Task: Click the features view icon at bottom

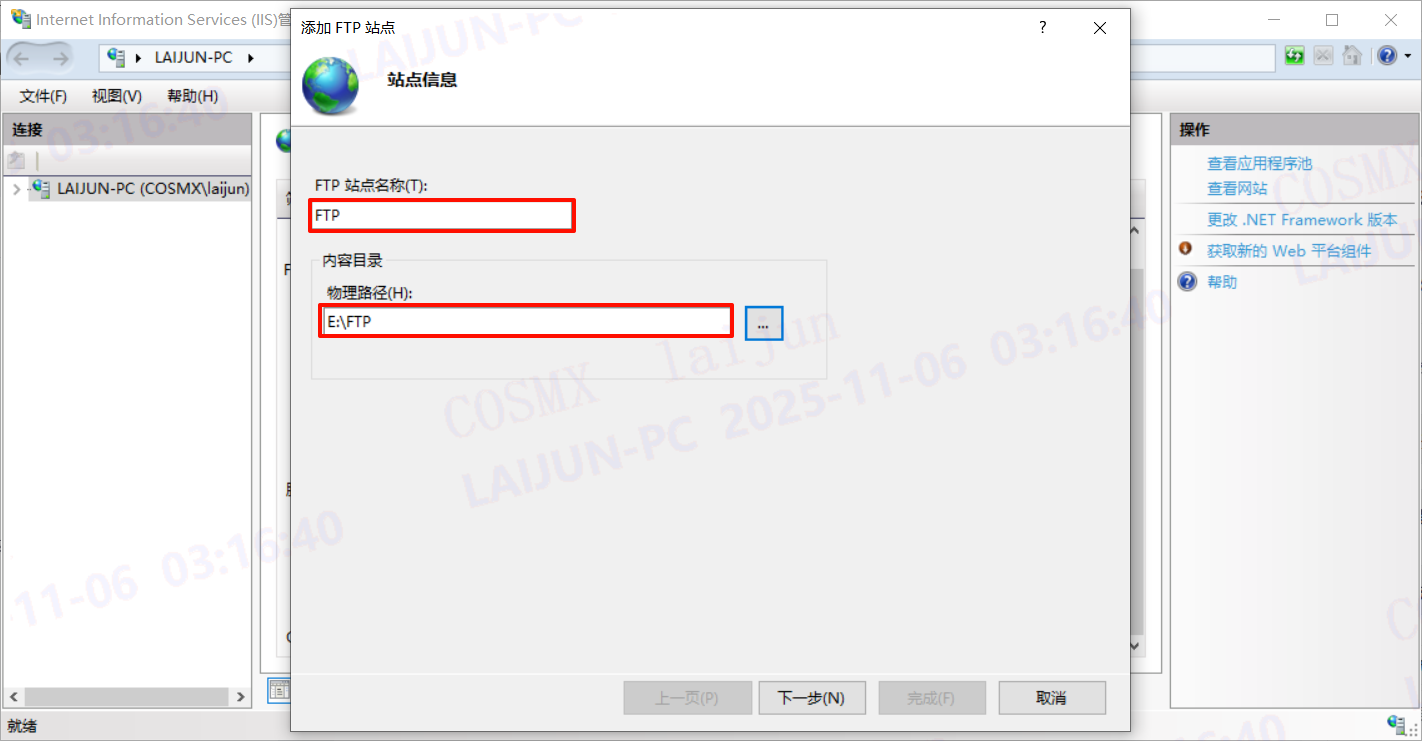Action: pos(279,689)
